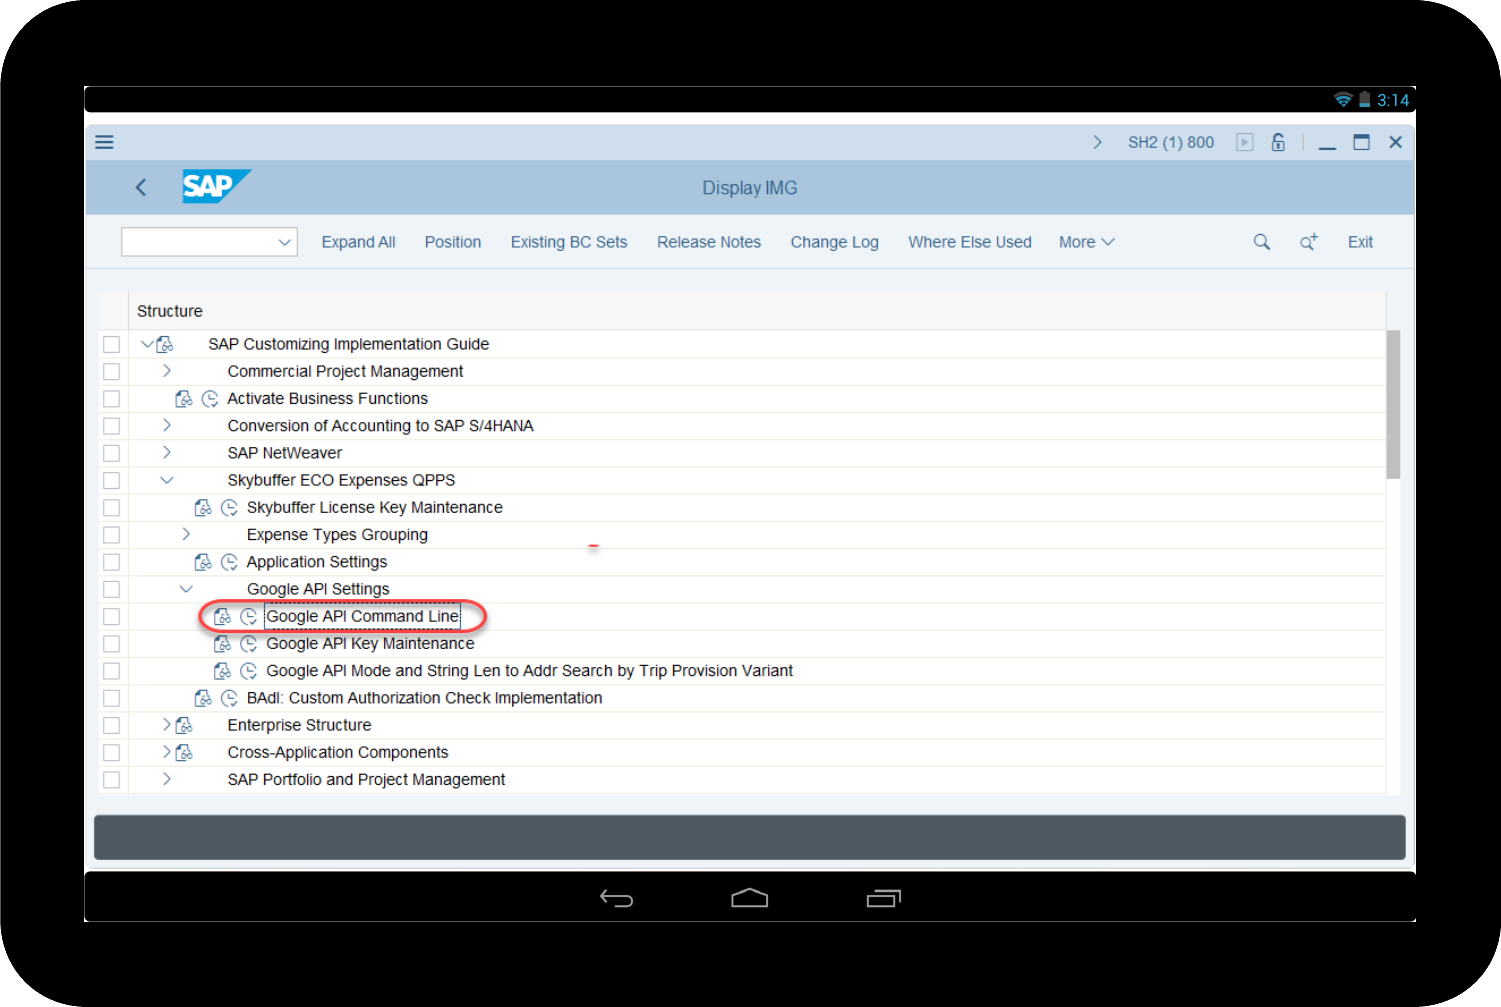Screen dimensions: 1501x1007
Task: Click the SAP logo
Action: pos(216,186)
